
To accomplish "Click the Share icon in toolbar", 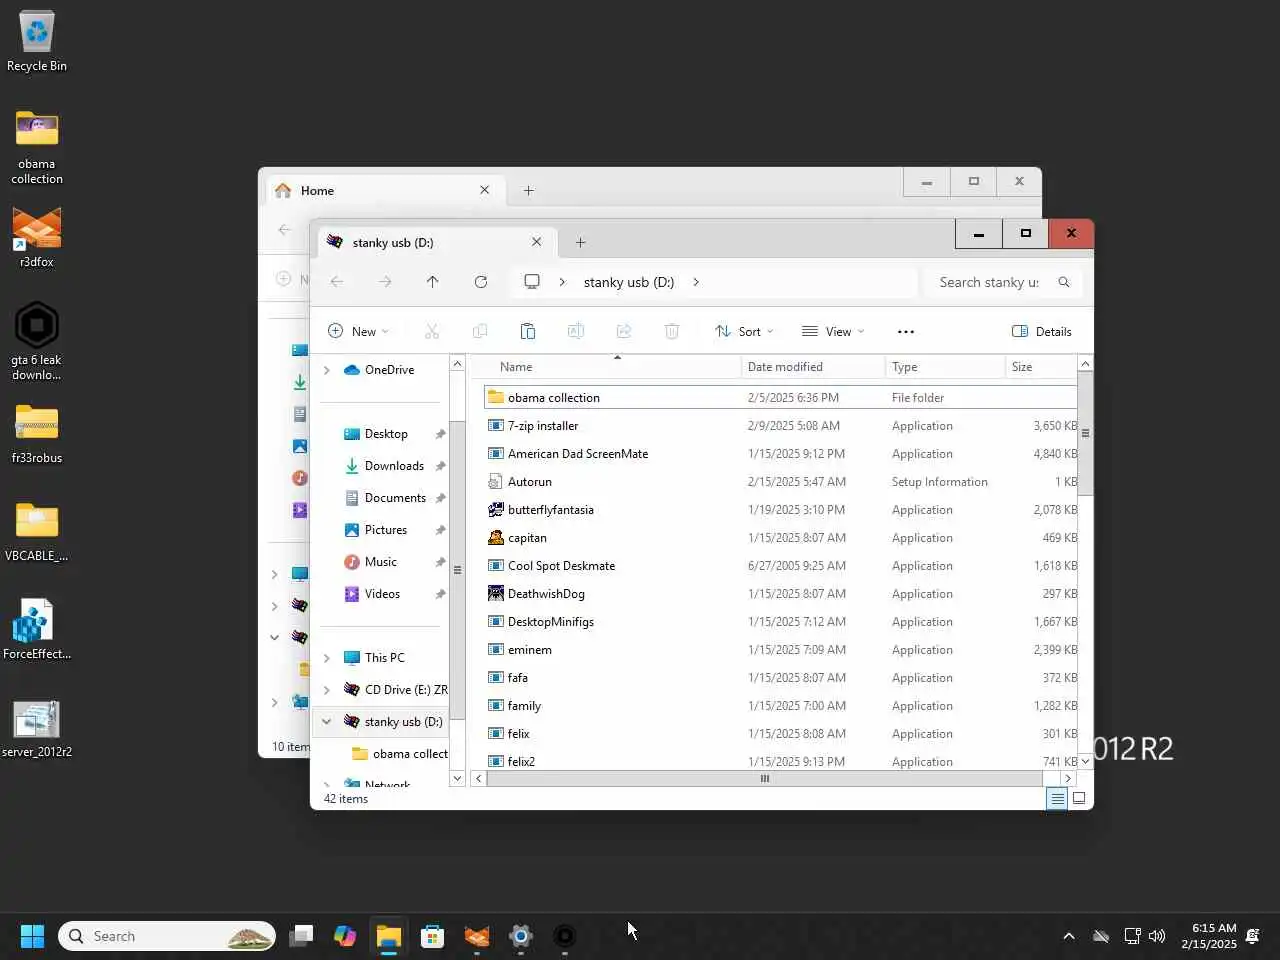I will [x=624, y=331].
